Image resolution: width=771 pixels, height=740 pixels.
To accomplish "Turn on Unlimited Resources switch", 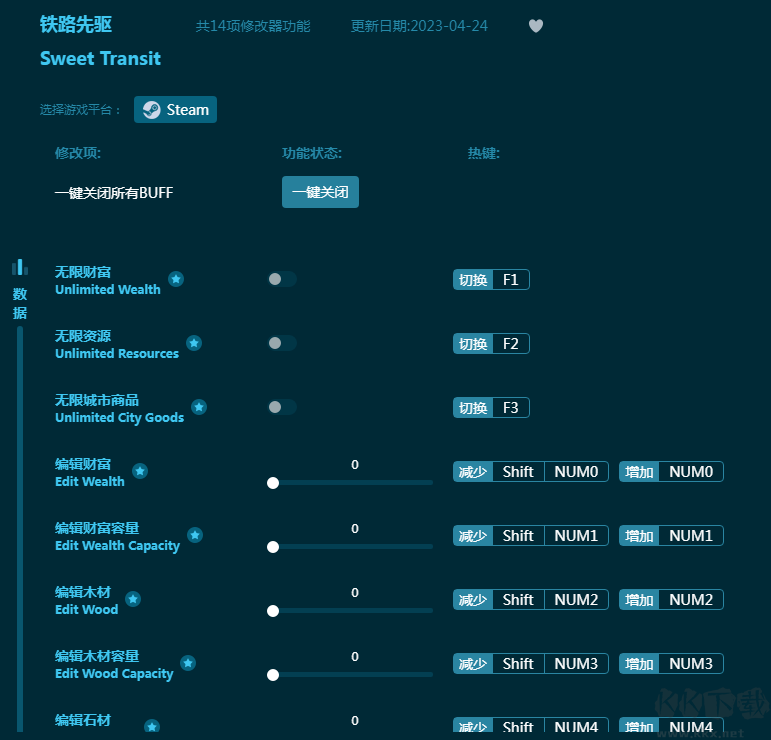I will point(282,343).
